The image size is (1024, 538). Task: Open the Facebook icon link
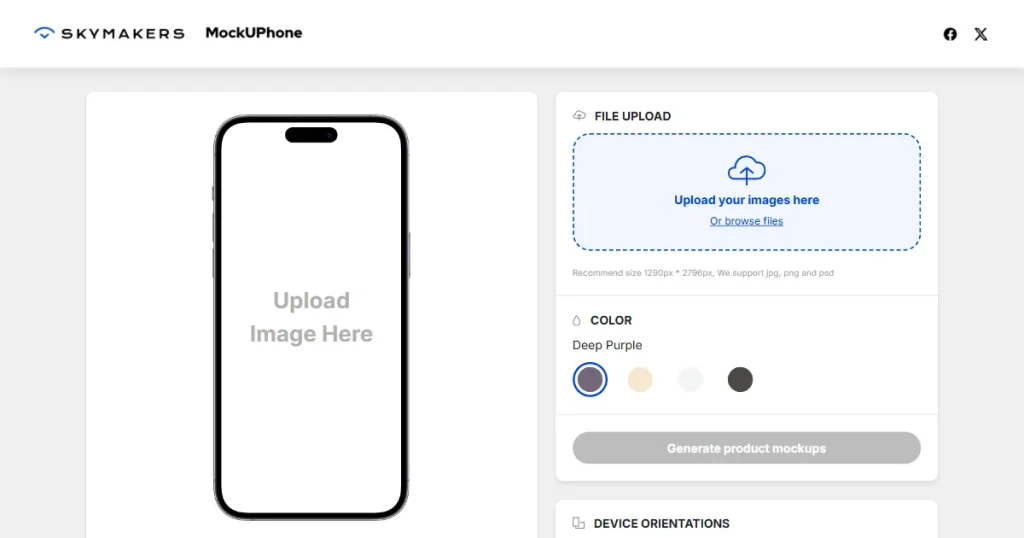click(950, 34)
